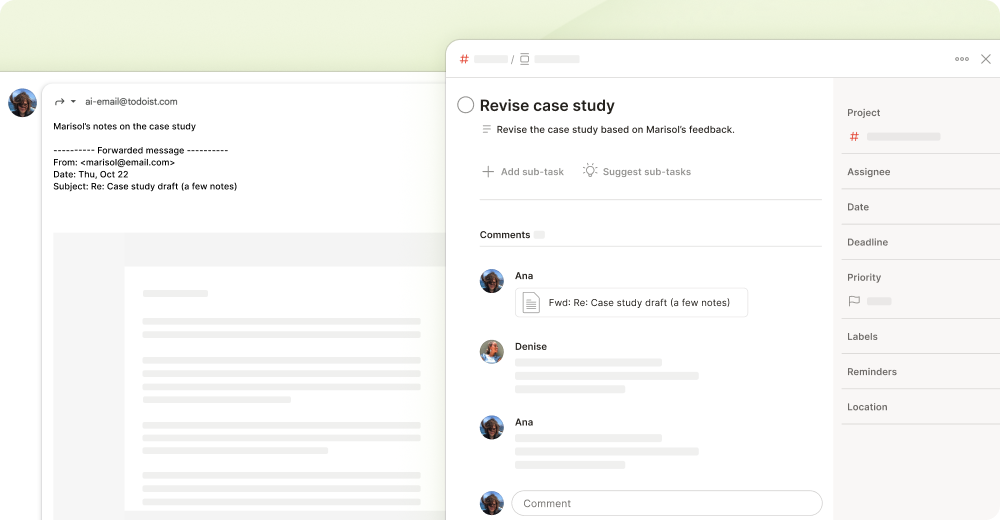Open the dropdown caret next to forward arrow
This screenshot has height=520, width=1000.
click(73, 101)
